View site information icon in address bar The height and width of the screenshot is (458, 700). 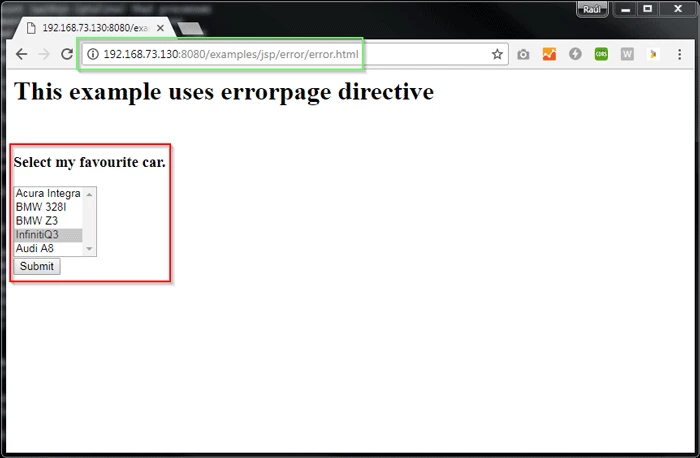92,54
